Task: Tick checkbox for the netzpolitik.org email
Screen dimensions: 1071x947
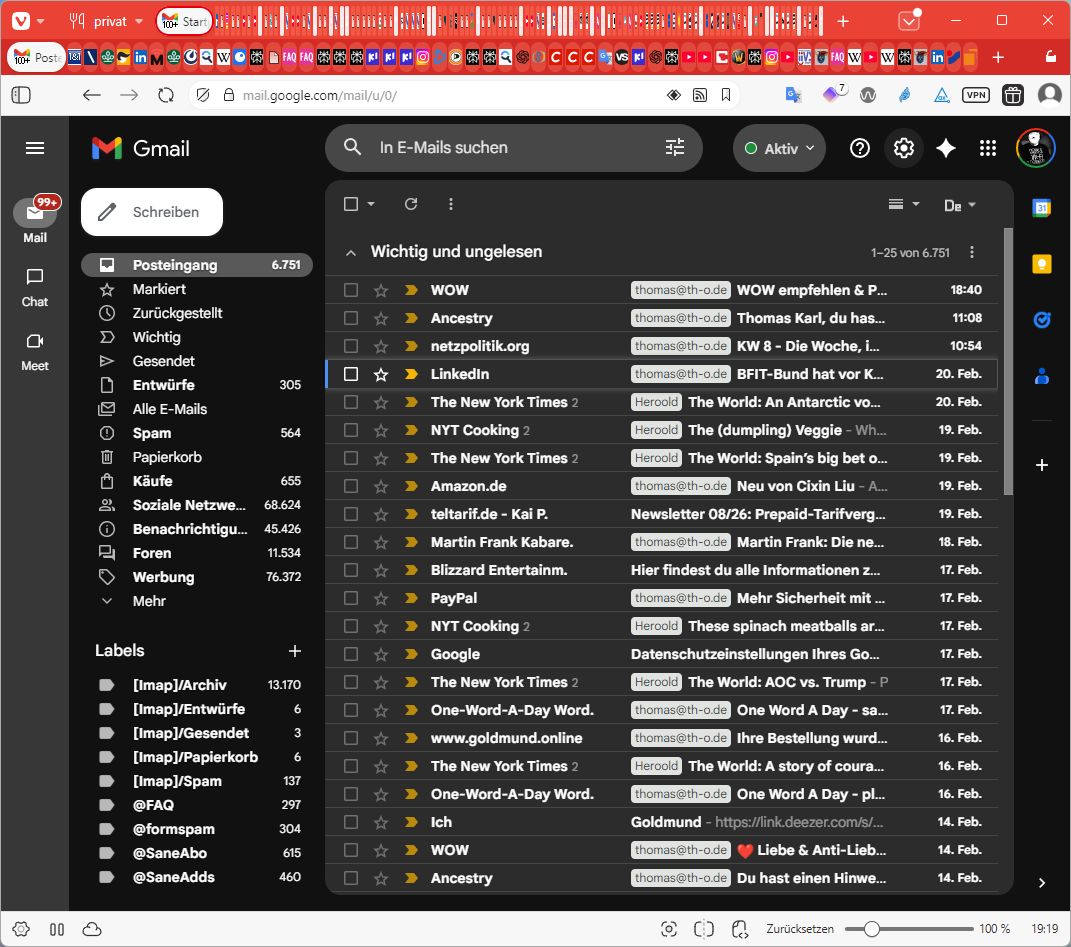Action: [x=351, y=346]
